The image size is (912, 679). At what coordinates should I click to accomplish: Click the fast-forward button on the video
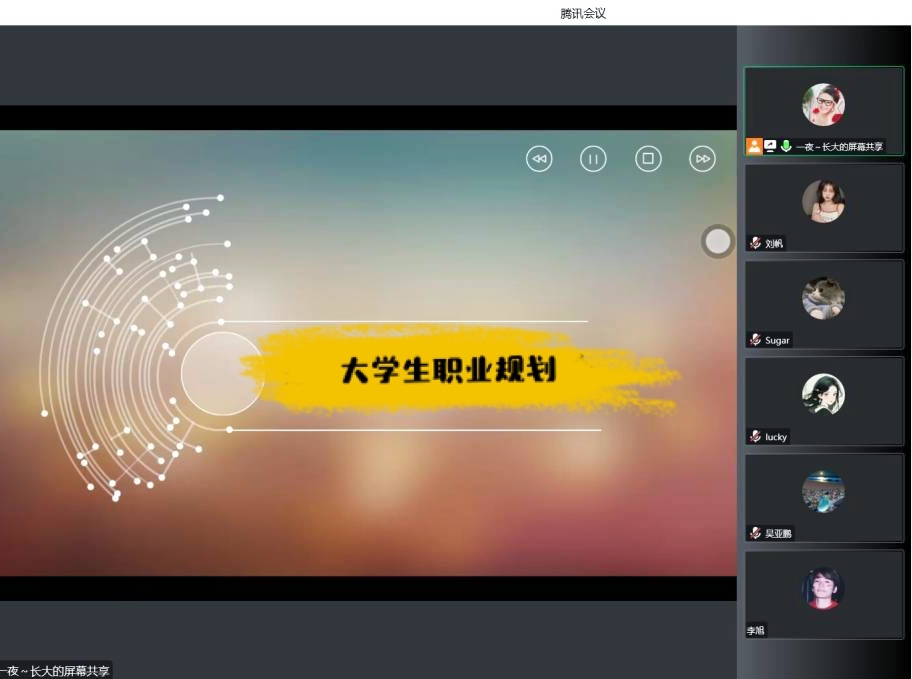[703, 159]
